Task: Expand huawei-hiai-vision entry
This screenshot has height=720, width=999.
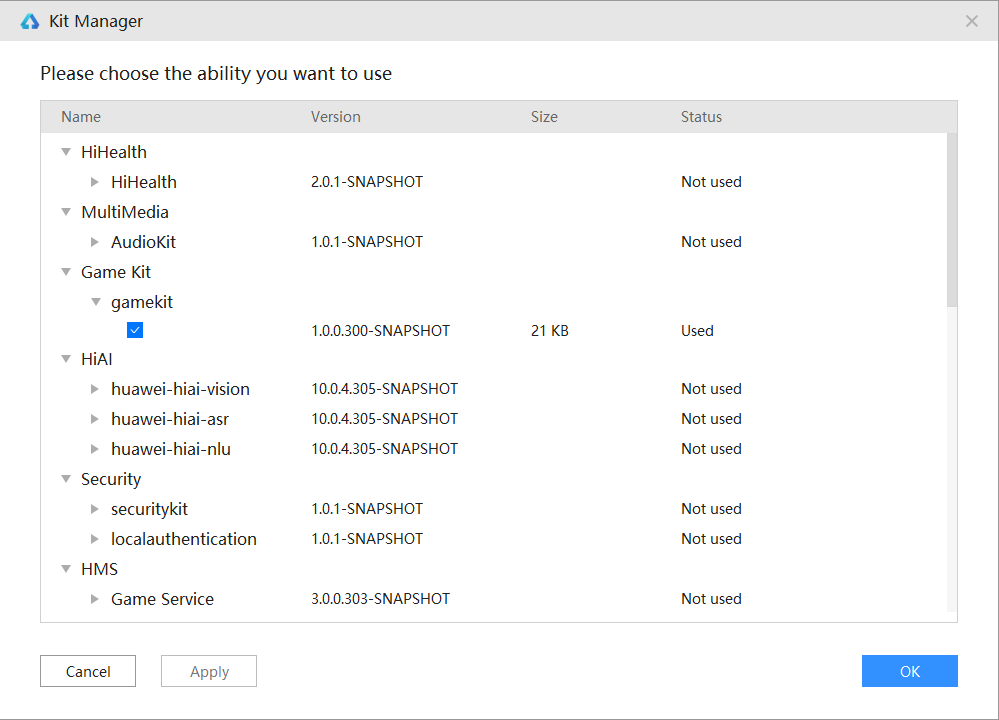Action: tap(95, 389)
